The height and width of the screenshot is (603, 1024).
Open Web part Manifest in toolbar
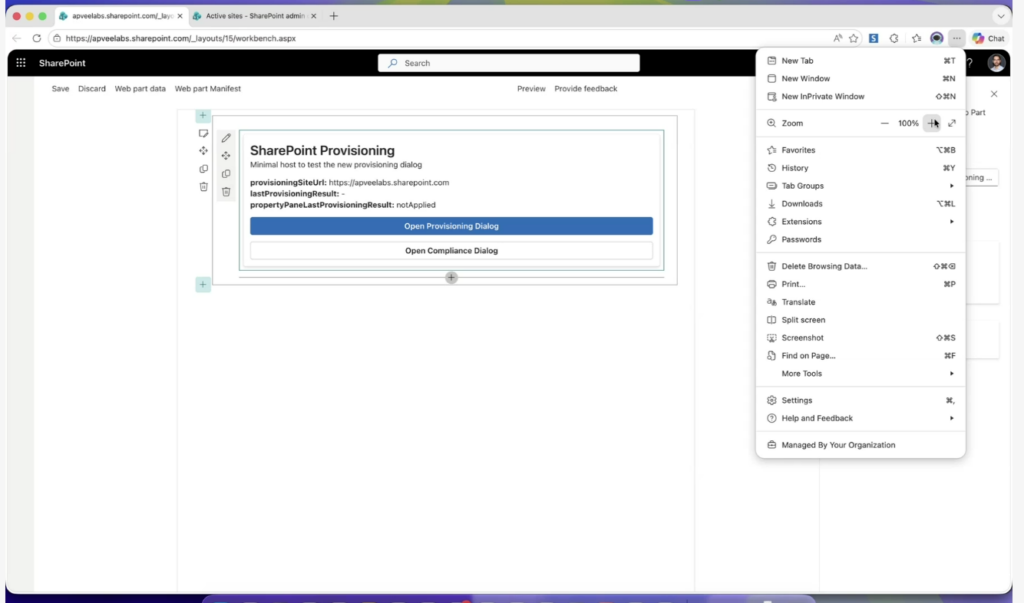point(208,89)
